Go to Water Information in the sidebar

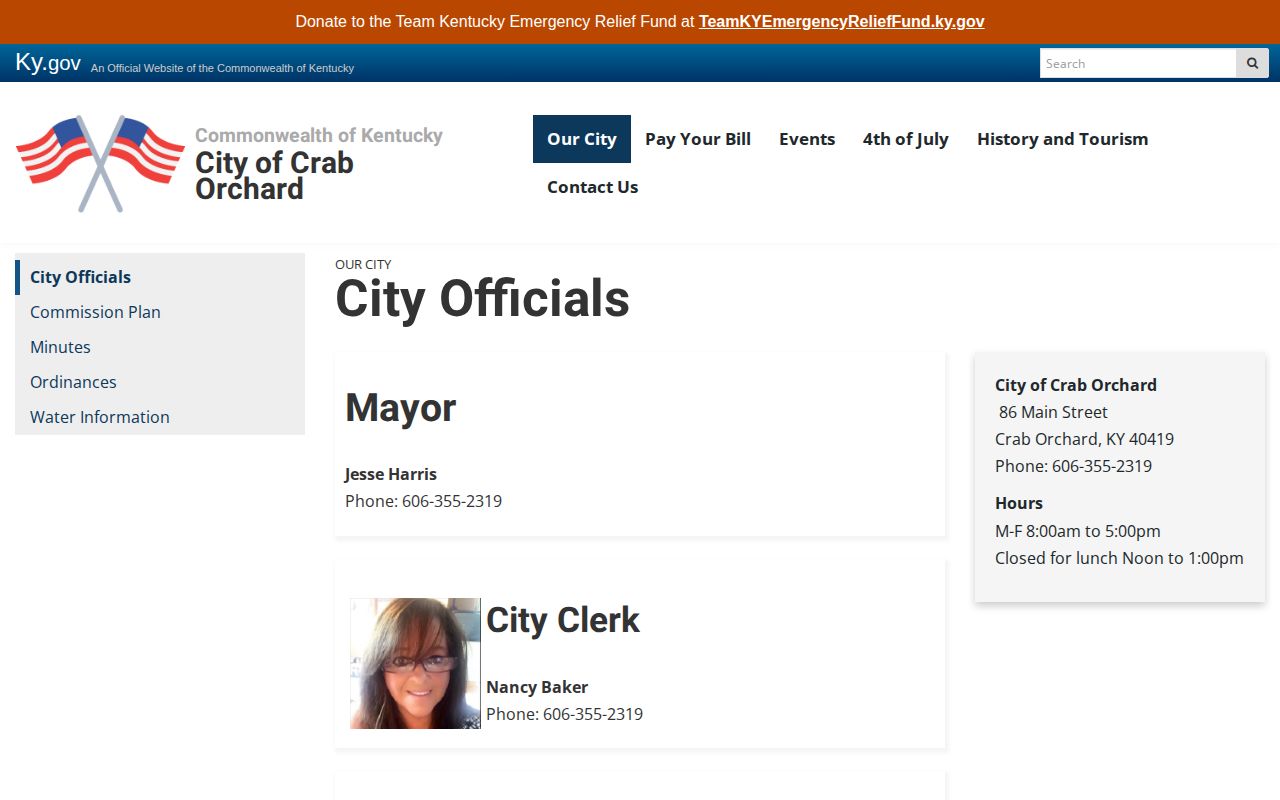(x=160, y=417)
